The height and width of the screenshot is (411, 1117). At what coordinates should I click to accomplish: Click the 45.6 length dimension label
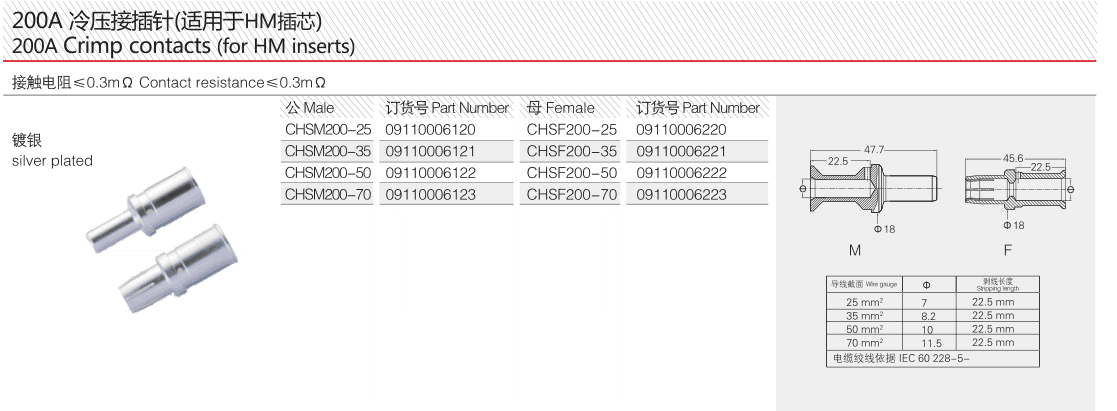[1014, 158]
